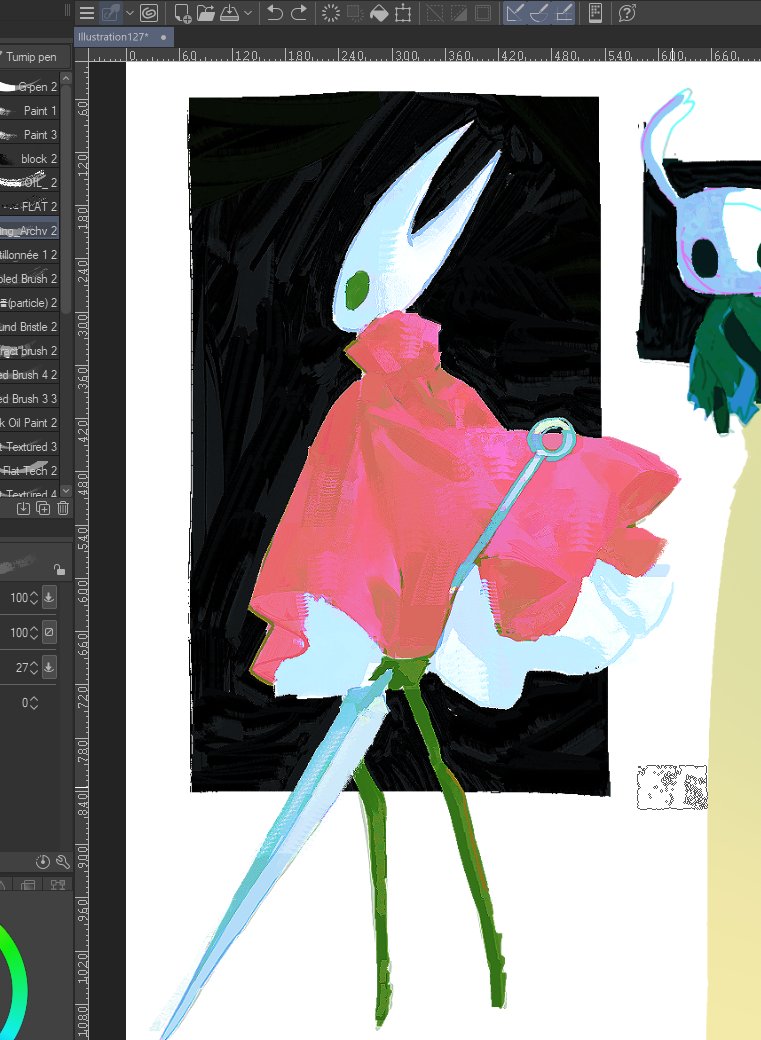The width and height of the screenshot is (761, 1040).
Task: Click the 0 value stepper
Action: click(x=34, y=703)
